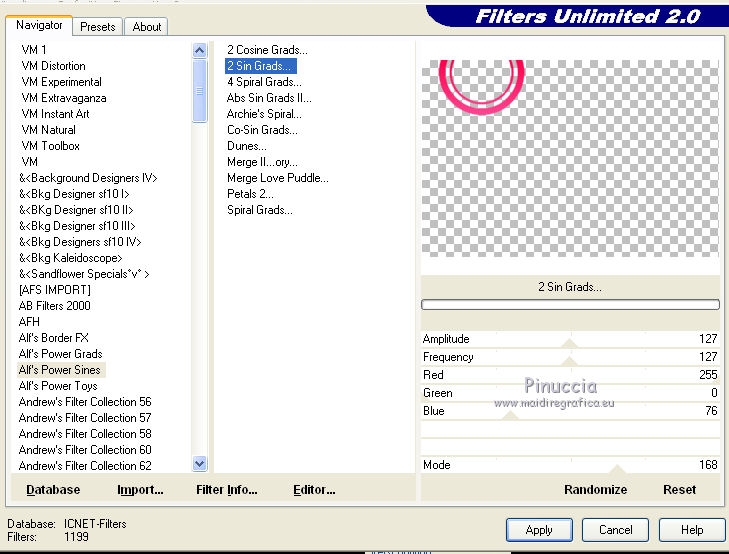Screen dimensions: 729x554
Task: Adjust the Red slider
Action: point(570,376)
